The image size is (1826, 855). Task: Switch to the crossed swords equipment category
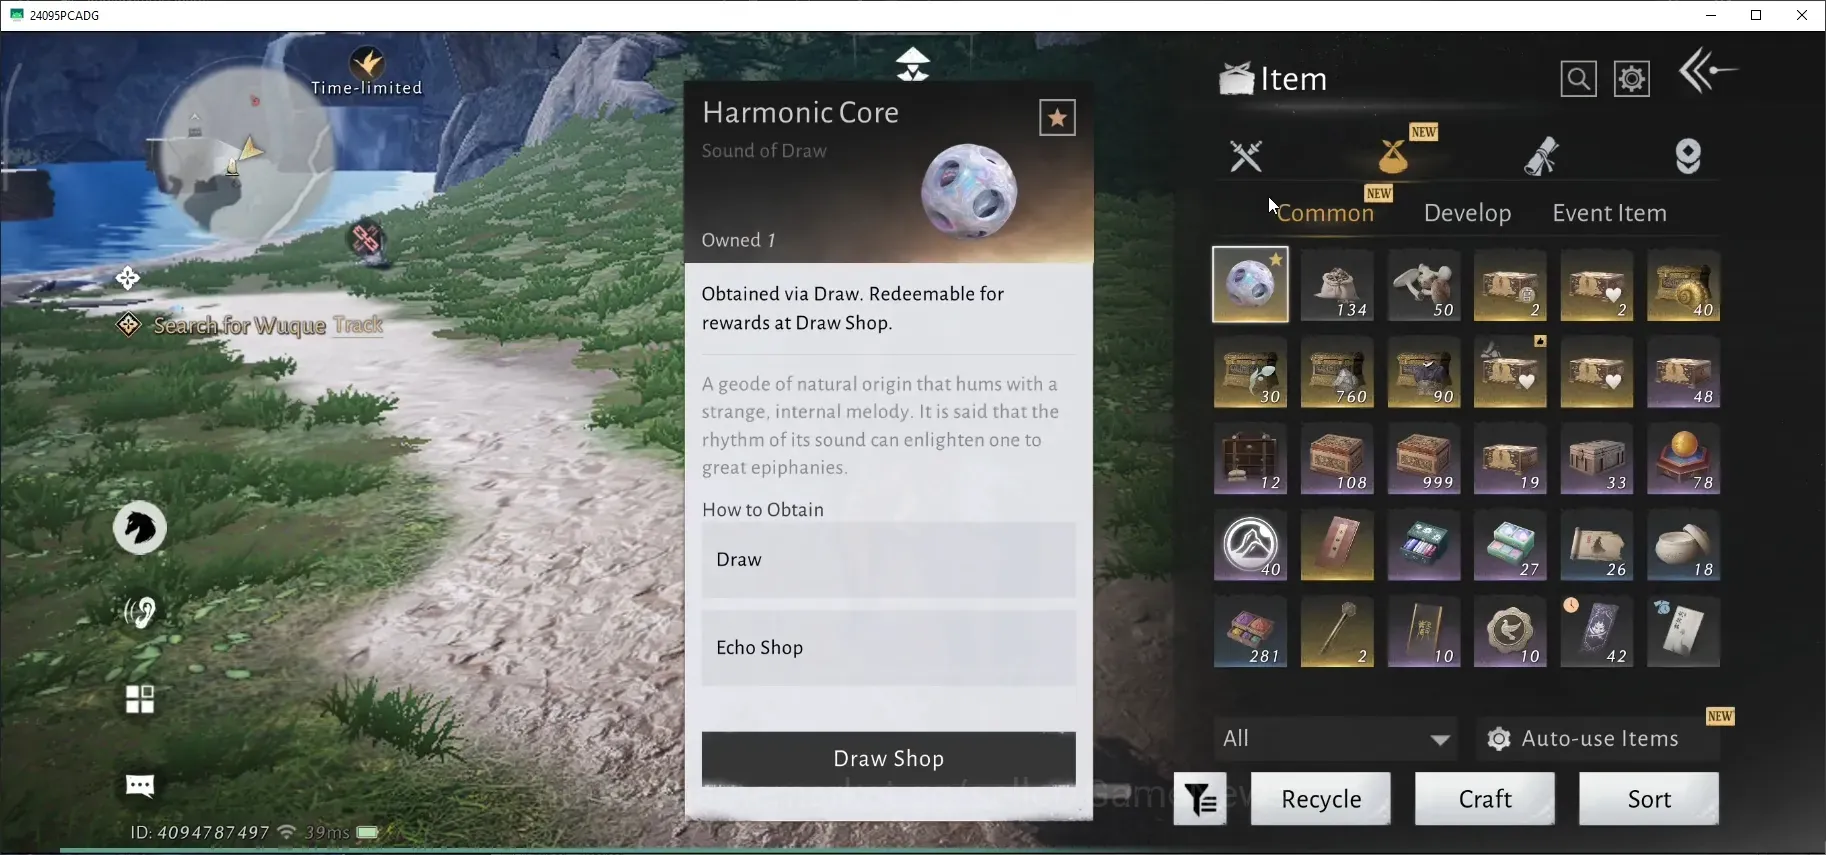(x=1246, y=156)
